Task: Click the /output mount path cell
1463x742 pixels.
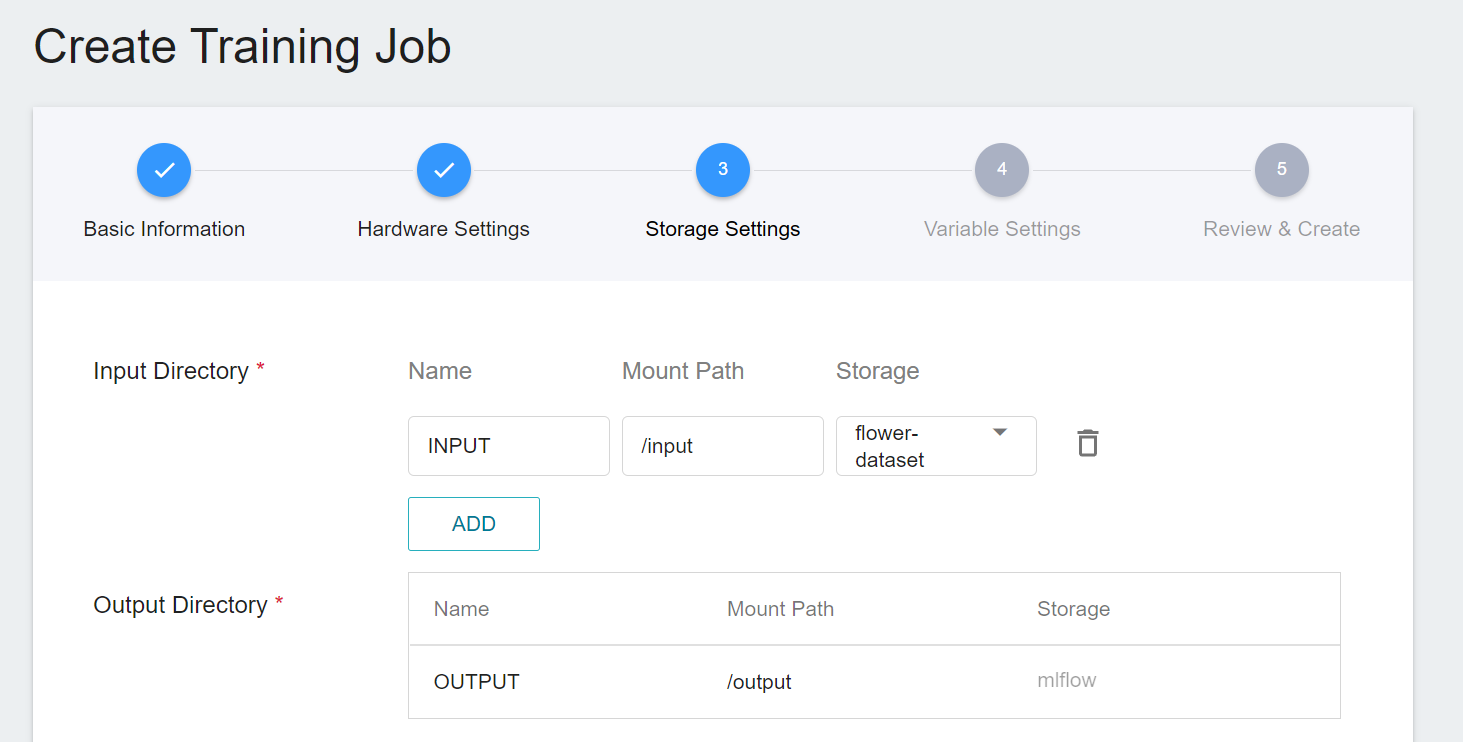Action: (759, 682)
